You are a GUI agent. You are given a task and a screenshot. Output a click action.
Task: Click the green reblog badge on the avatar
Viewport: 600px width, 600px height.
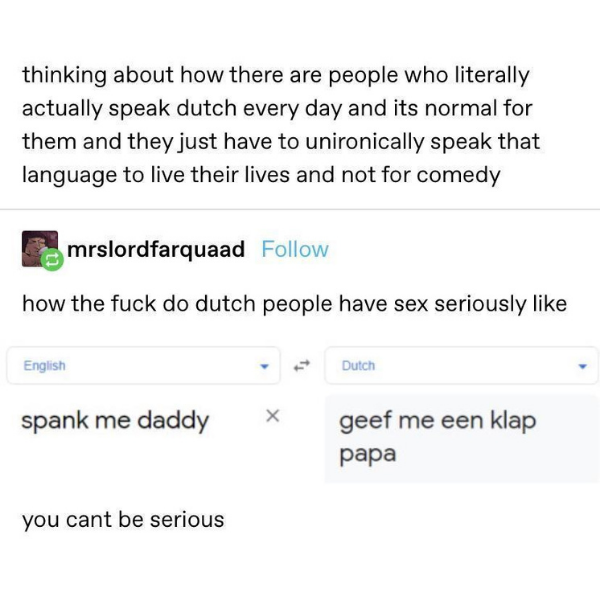point(51,259)
